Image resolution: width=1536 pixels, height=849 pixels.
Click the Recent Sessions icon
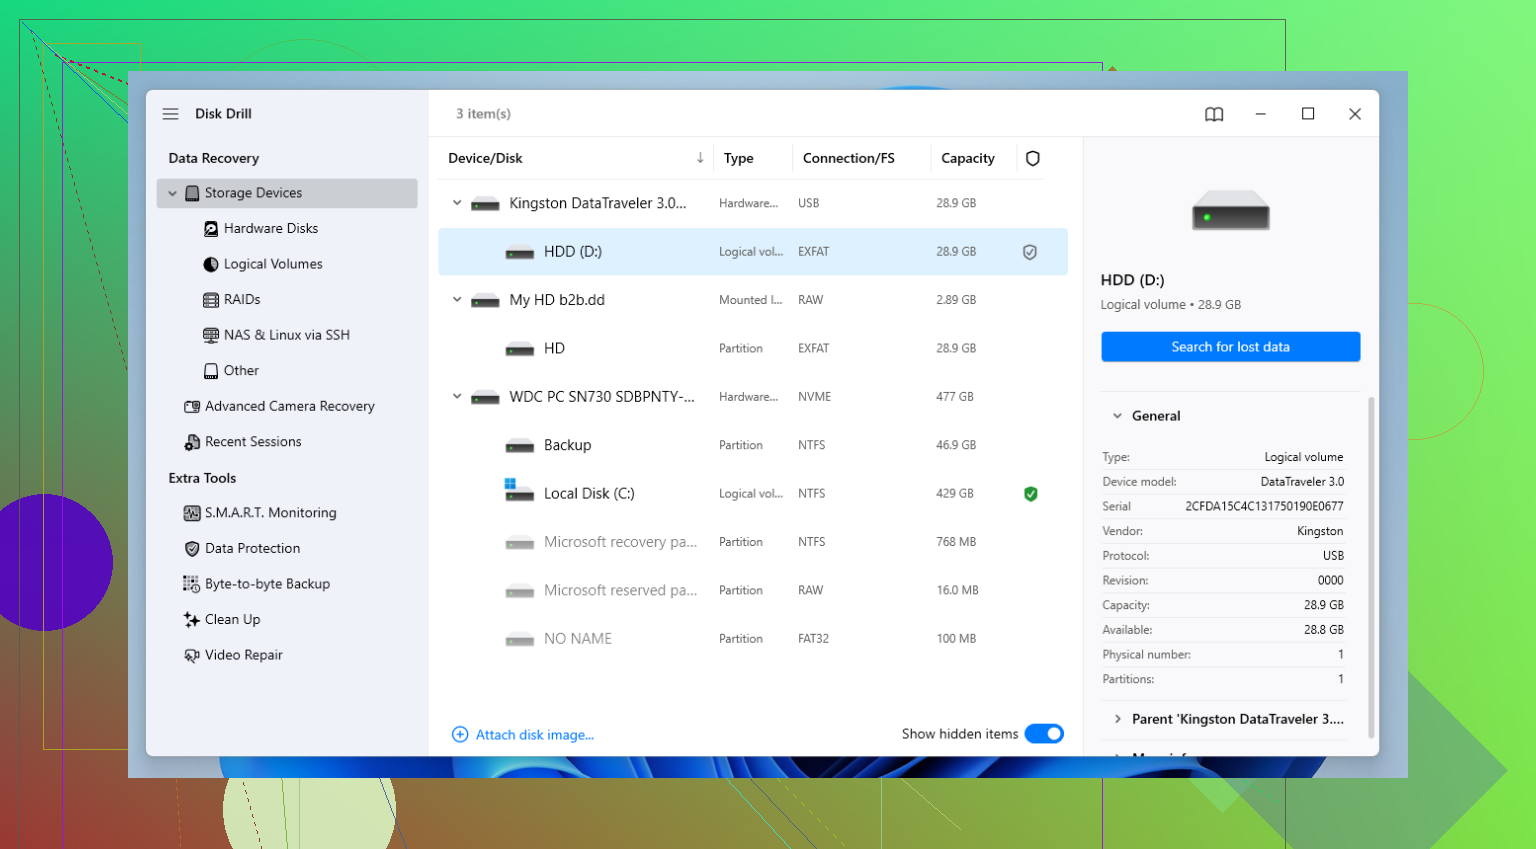coord(192,442)
